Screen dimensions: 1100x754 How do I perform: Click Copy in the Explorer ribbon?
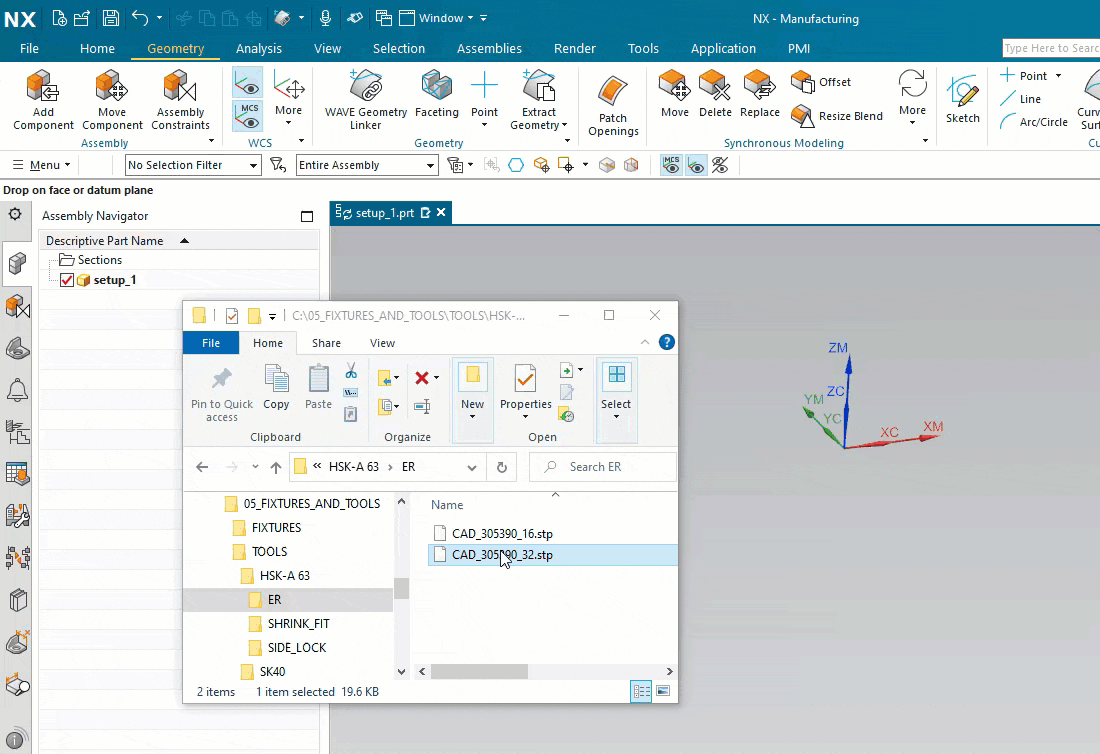coord(276,387)
